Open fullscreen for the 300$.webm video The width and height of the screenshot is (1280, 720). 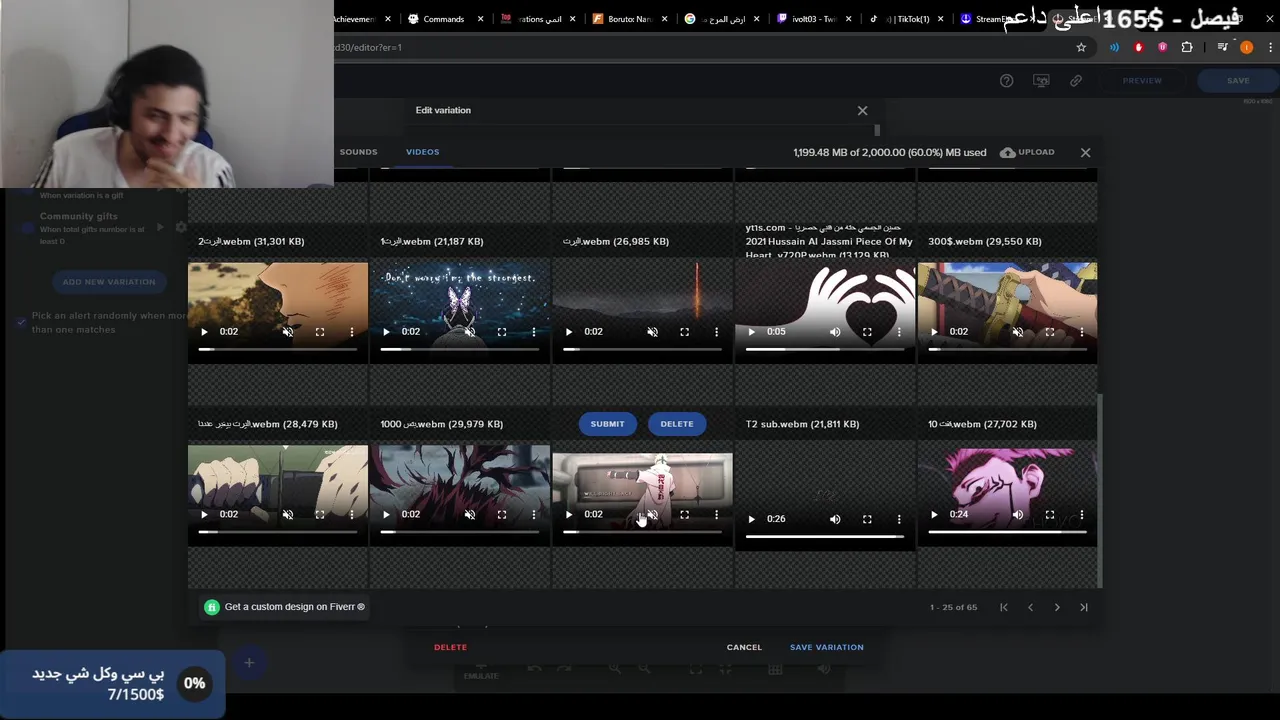pos(1050,332)
